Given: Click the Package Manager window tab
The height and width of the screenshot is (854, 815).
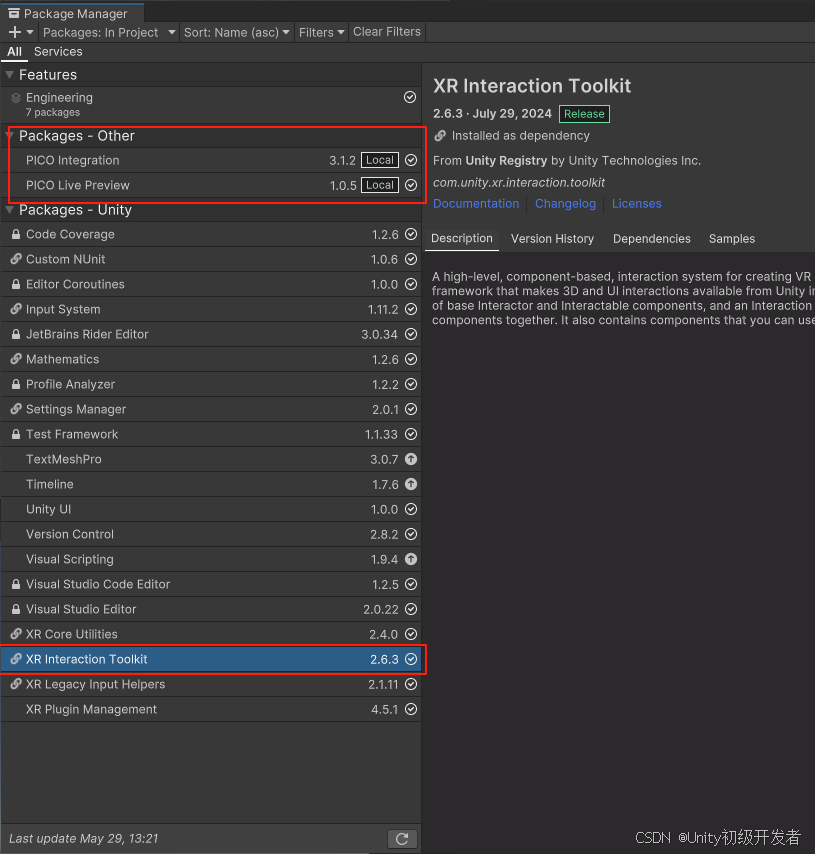Looking at the screenshot, I should 72,13.
